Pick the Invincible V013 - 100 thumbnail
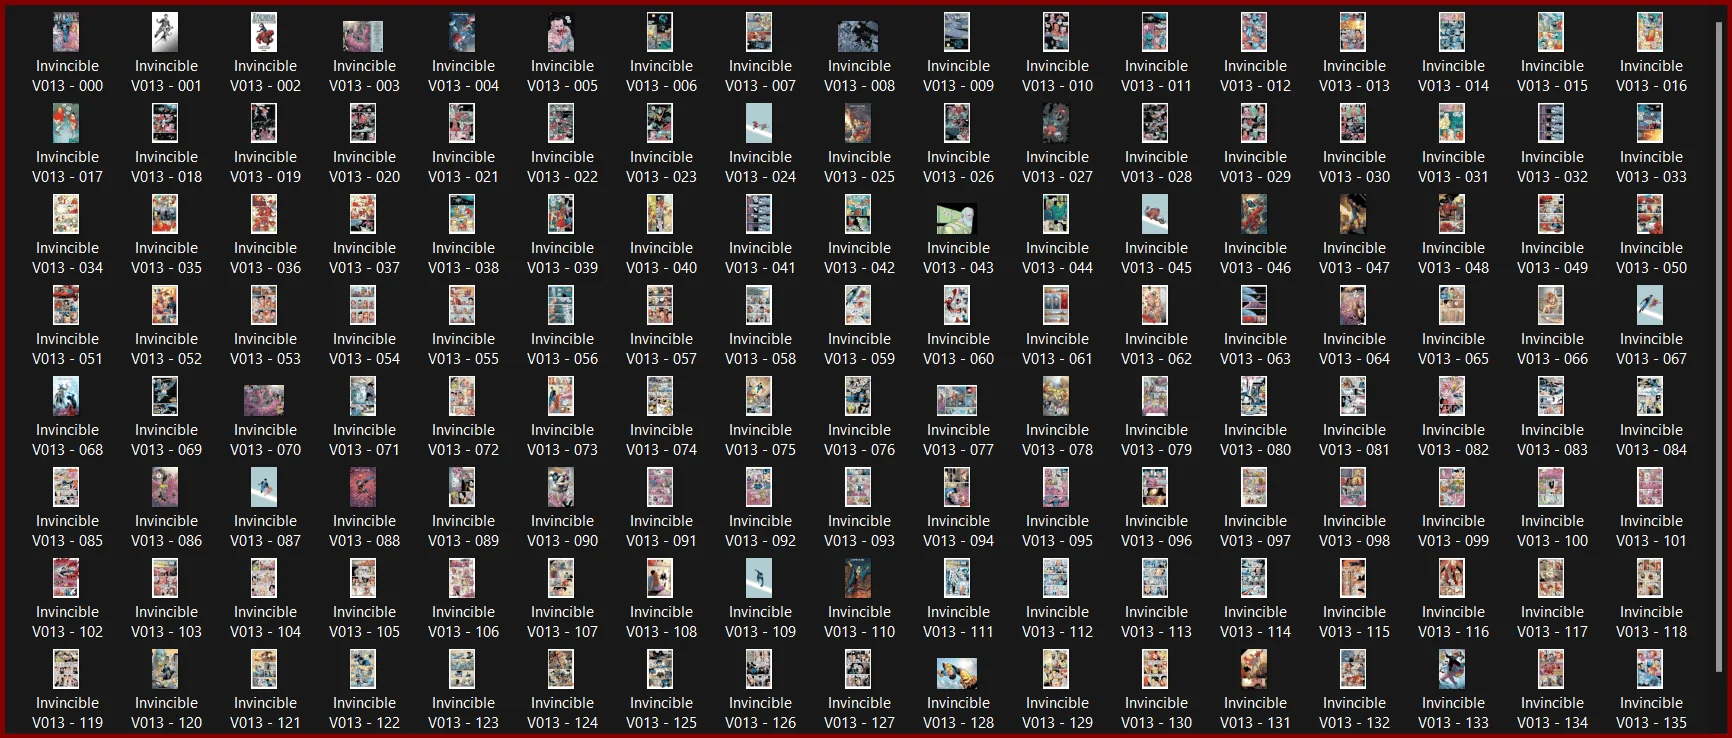 click(x=1551, y=487)
